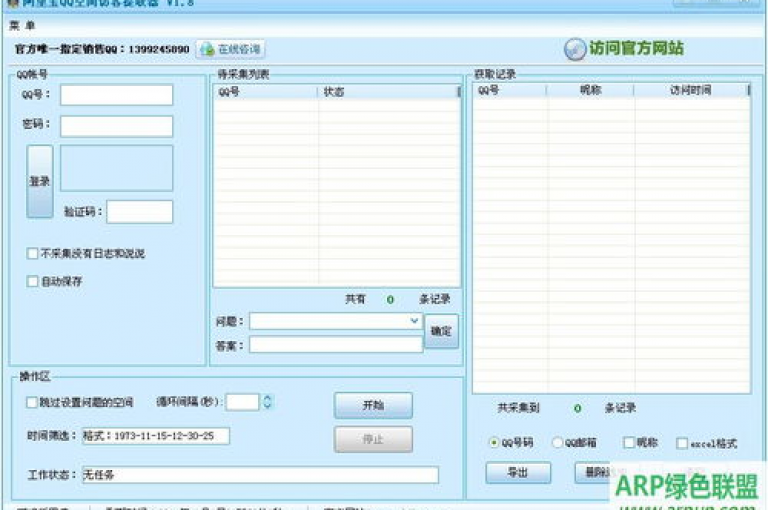
Task: Click the 停止 stop button
Action: pyautogui.click(x=373, y=439)
